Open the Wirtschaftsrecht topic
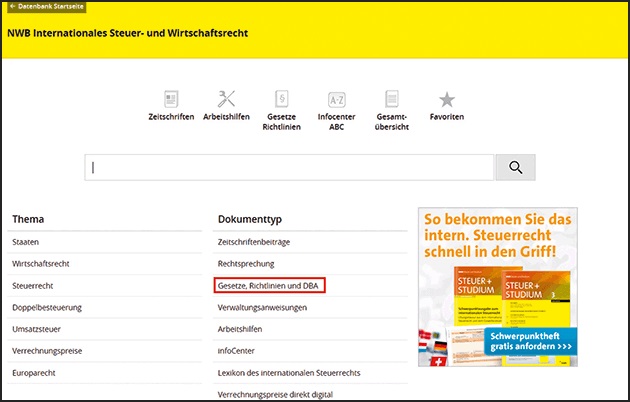The width and height of the screenshot is (630, 402). click(40, 264)
